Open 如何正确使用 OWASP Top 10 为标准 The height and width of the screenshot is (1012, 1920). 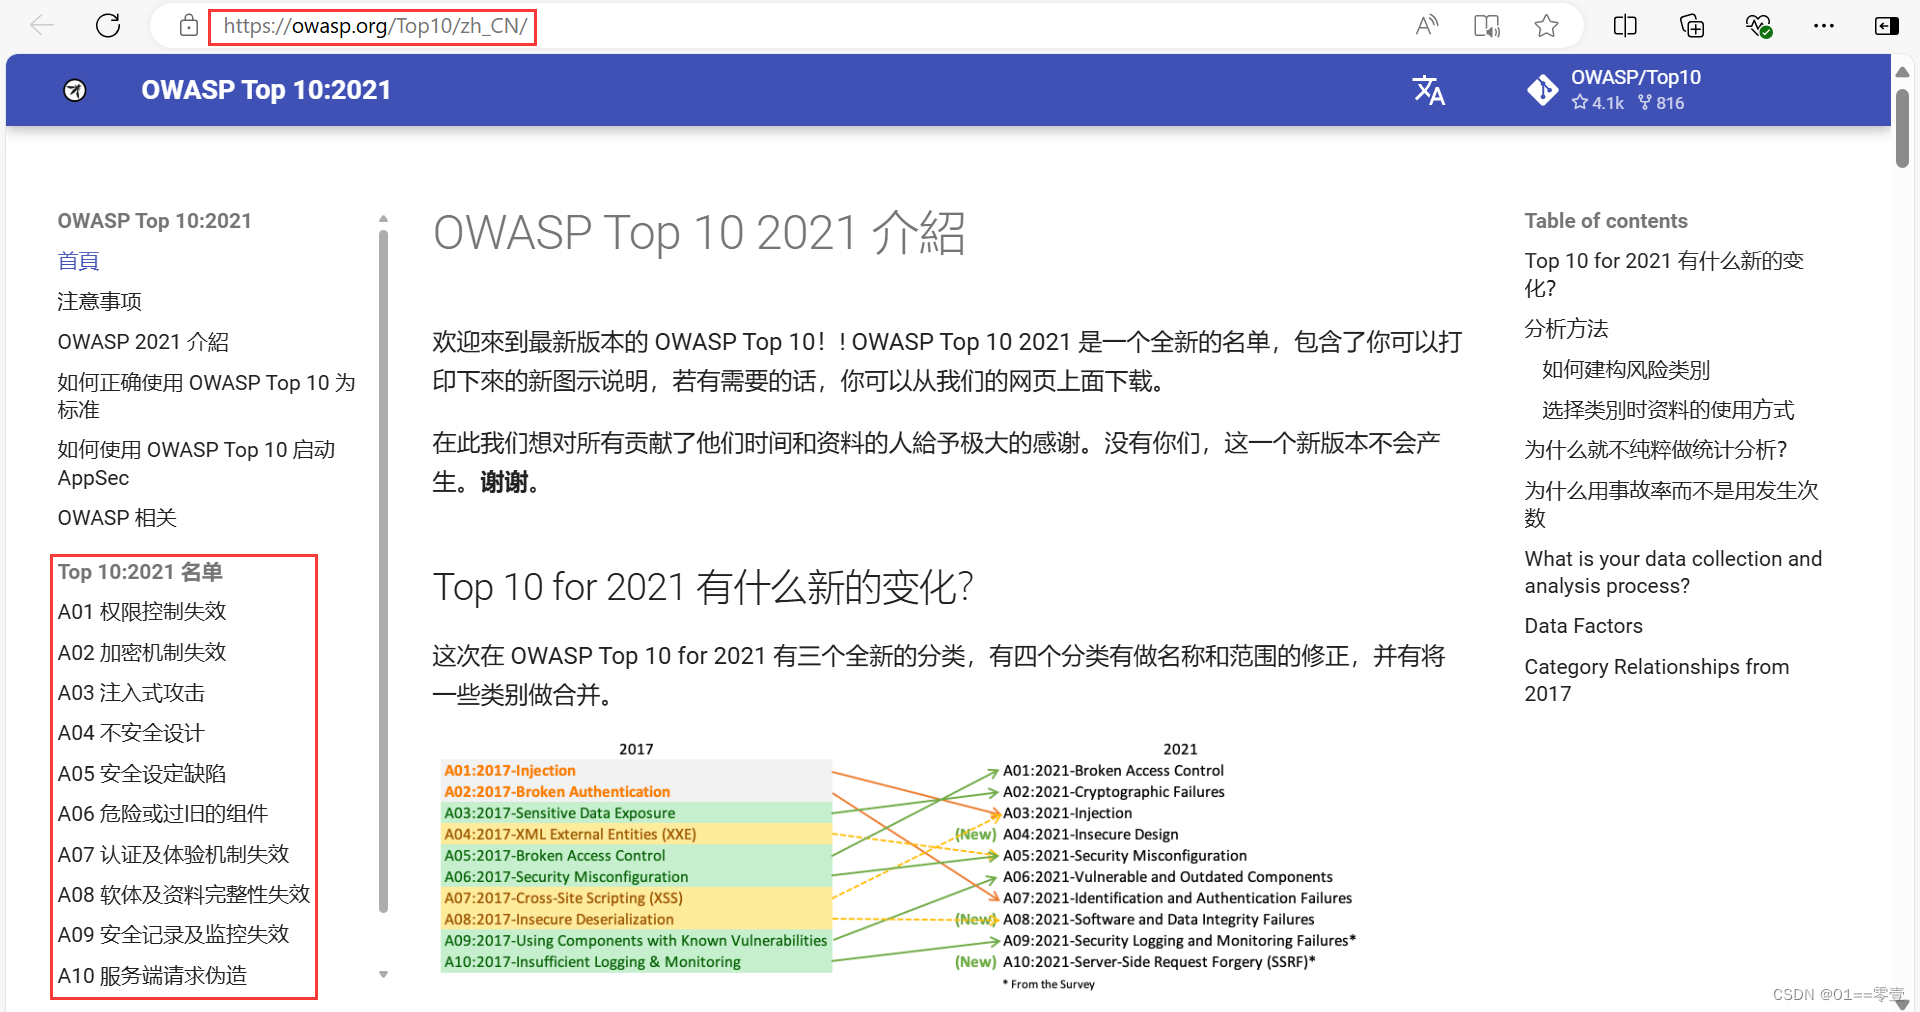coord(206,396)
